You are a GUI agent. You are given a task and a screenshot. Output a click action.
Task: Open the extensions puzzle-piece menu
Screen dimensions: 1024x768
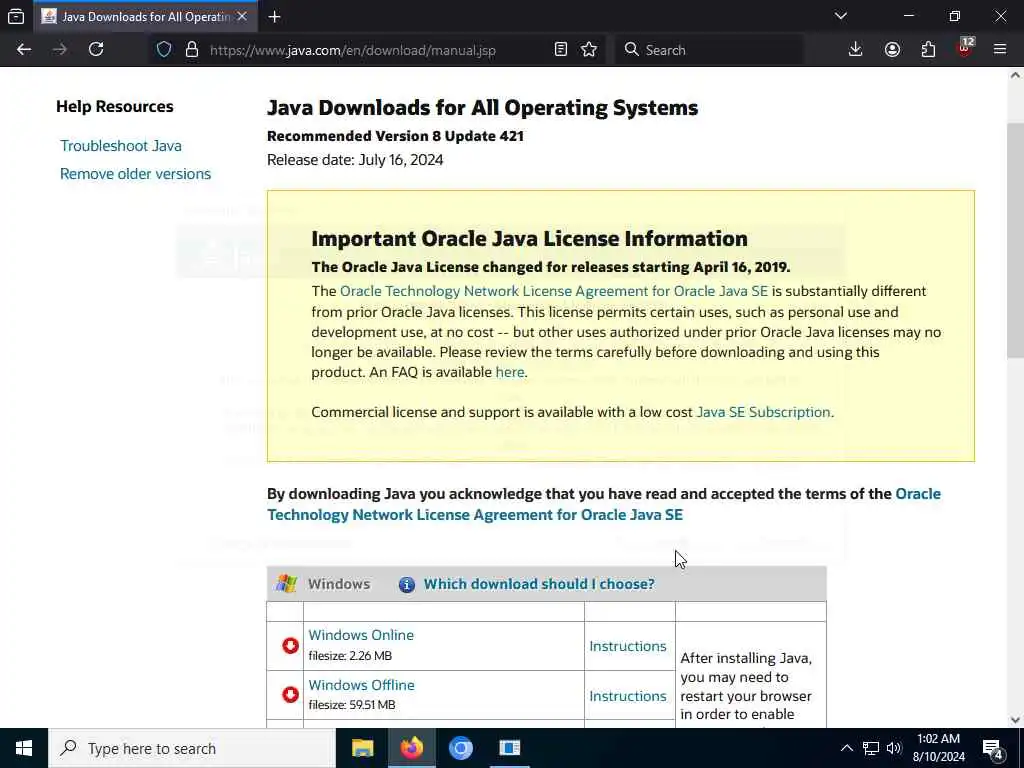click(928, 50)
